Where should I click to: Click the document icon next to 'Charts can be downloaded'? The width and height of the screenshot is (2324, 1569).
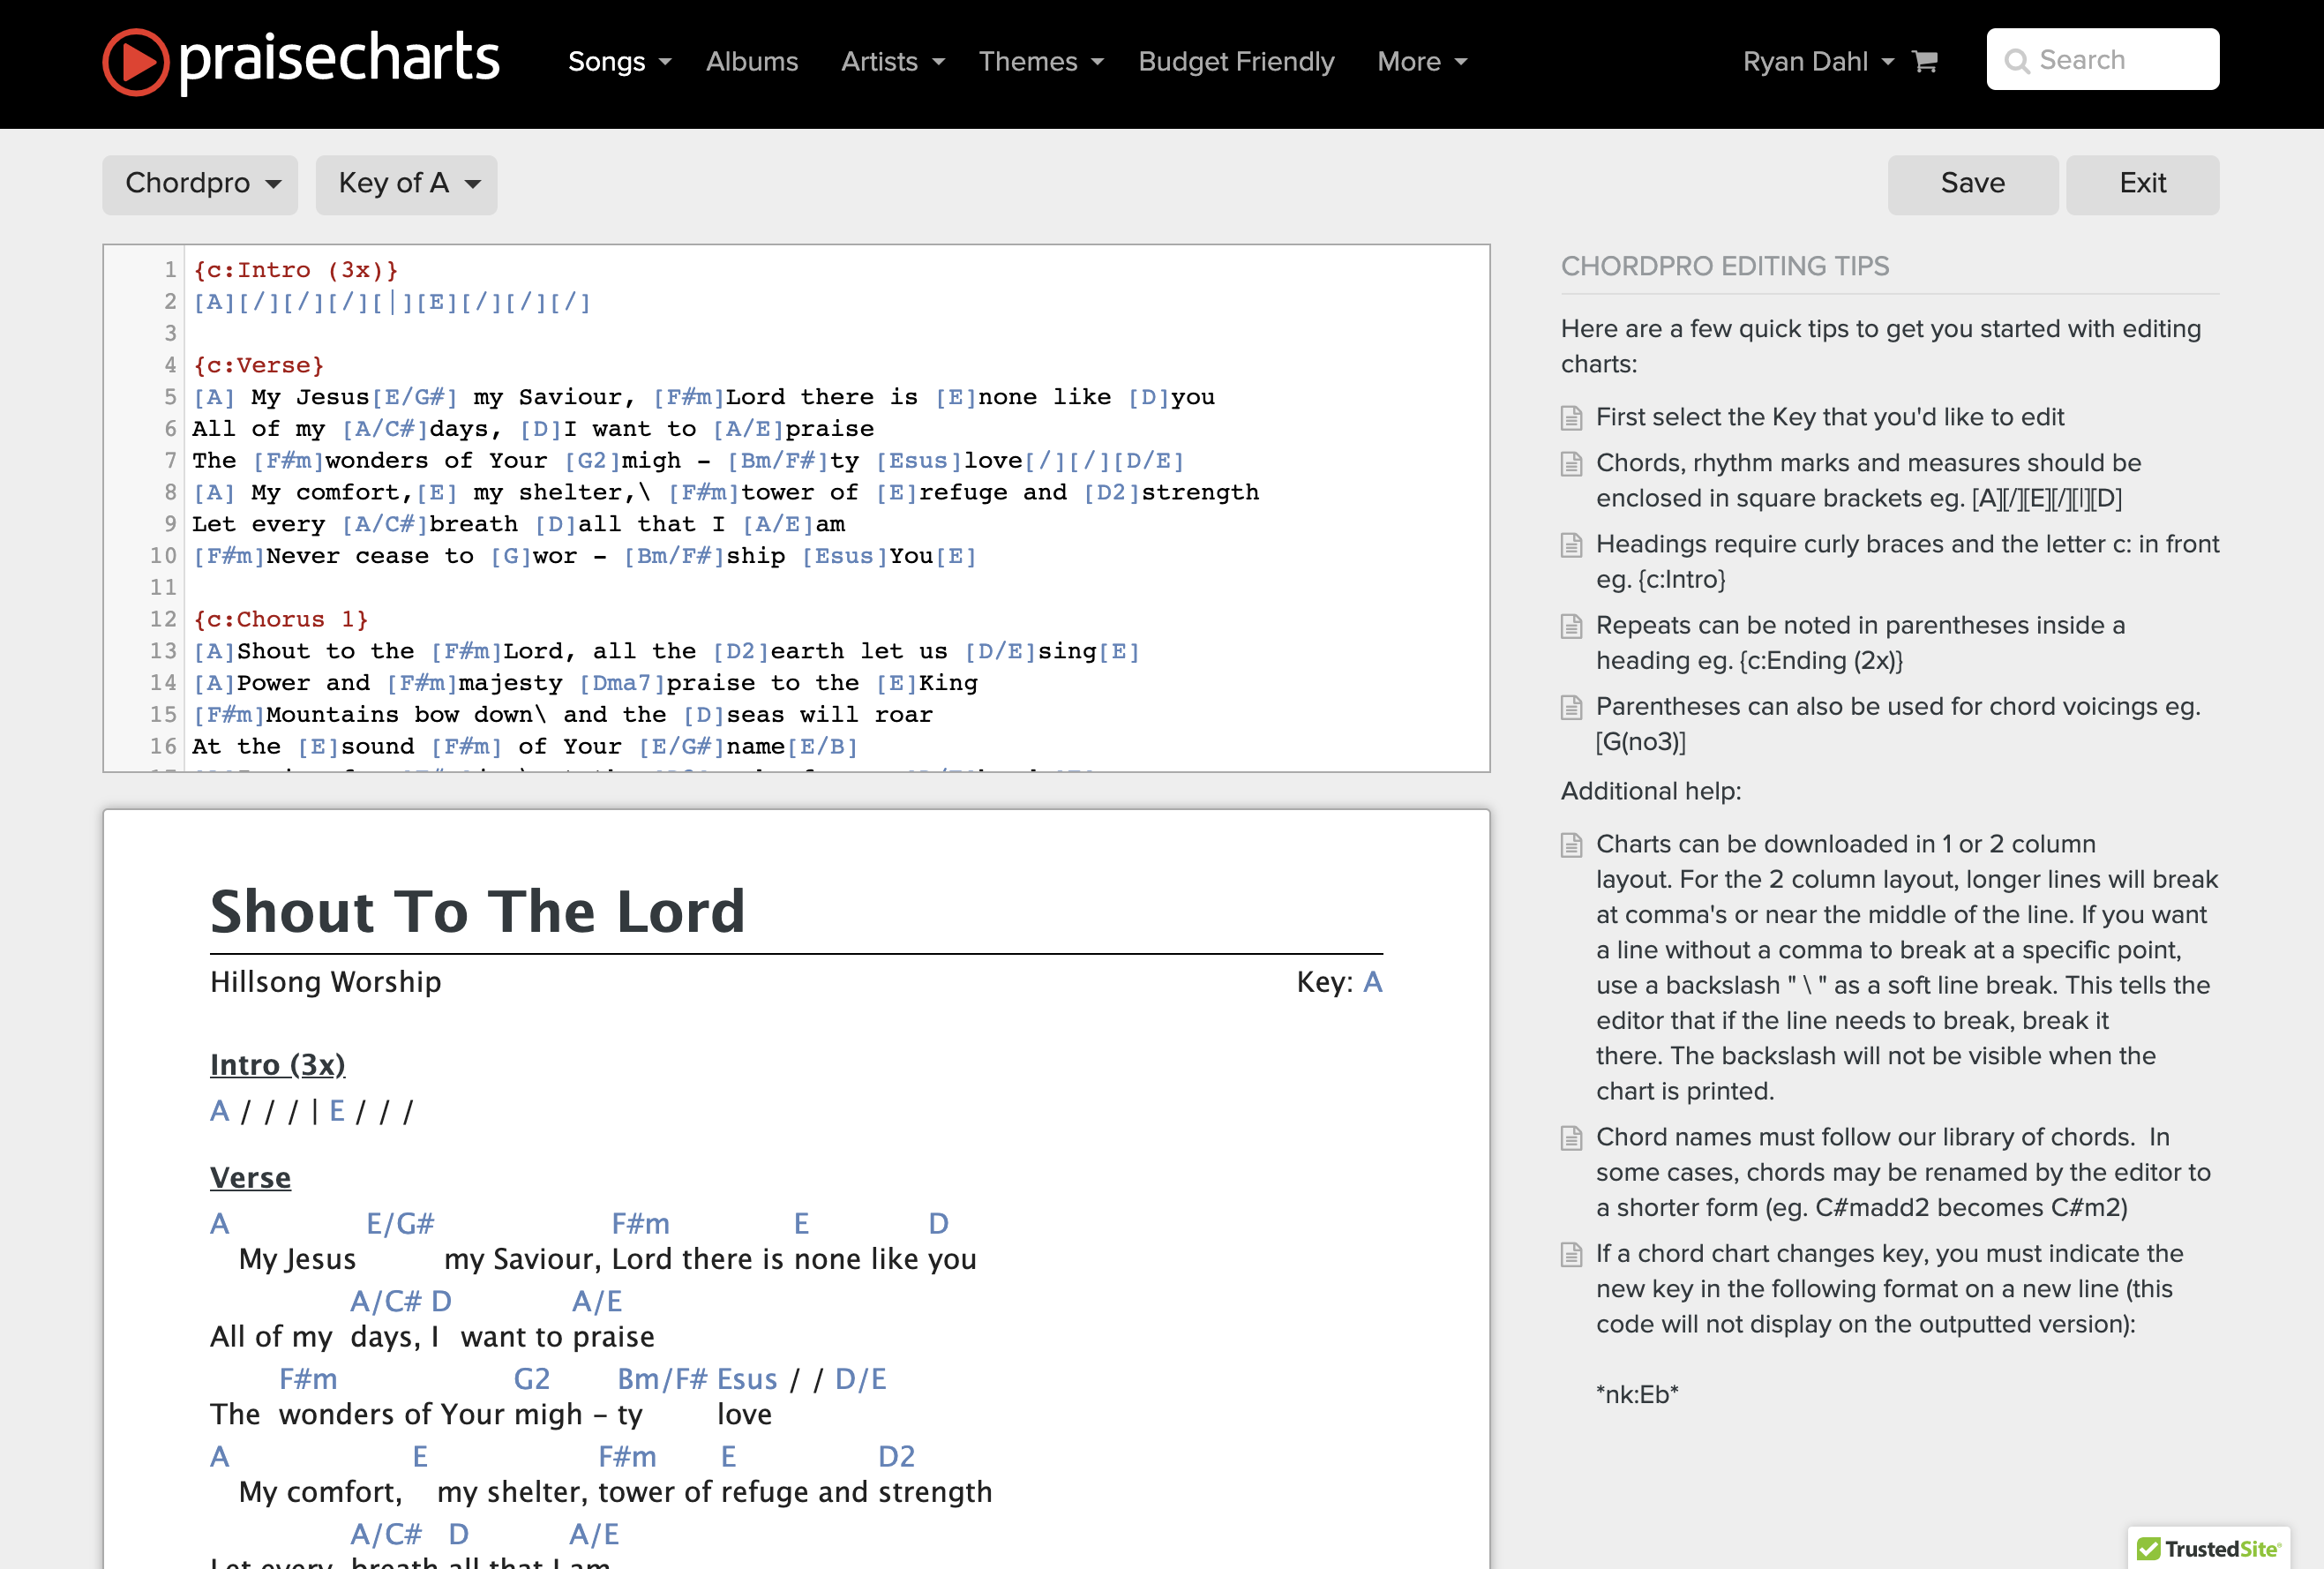click(1571, 845)
